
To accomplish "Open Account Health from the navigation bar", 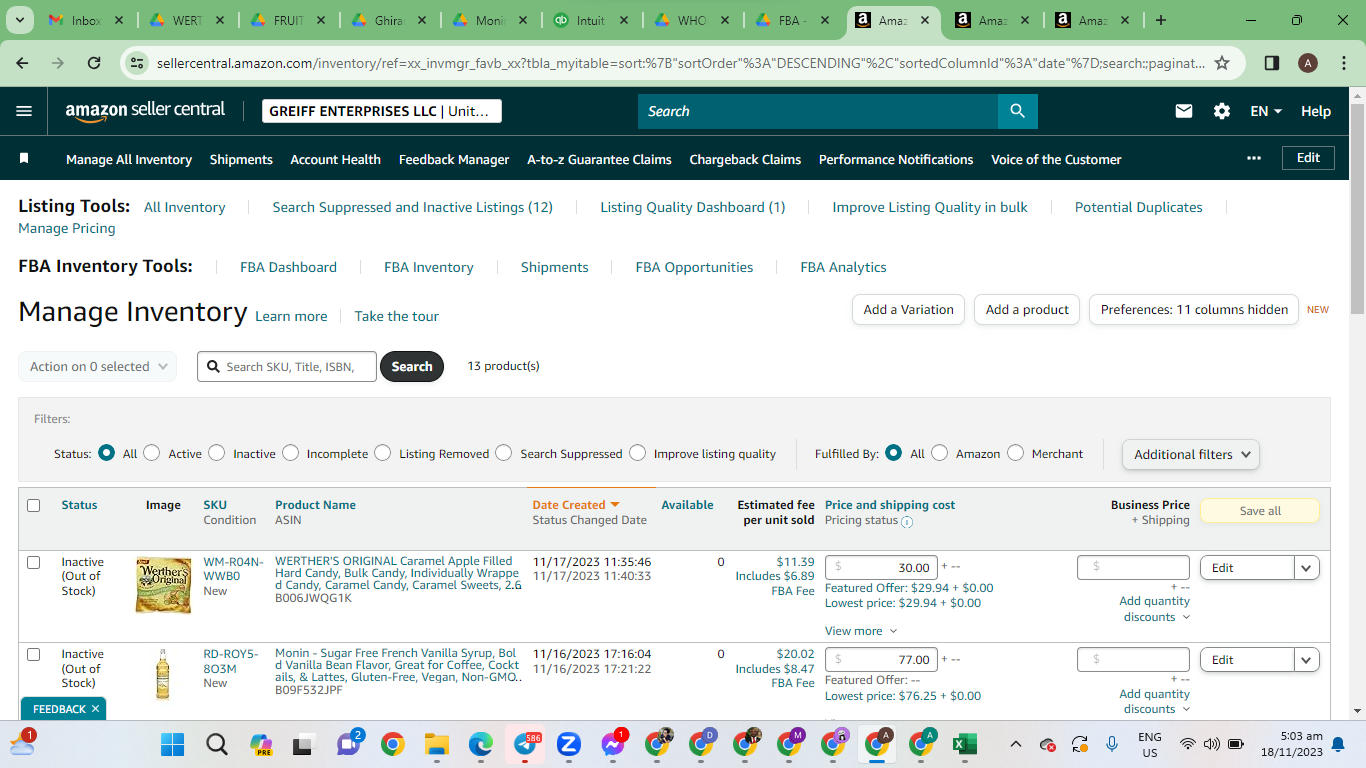I will pyautogui.click(x=335, y=159).
